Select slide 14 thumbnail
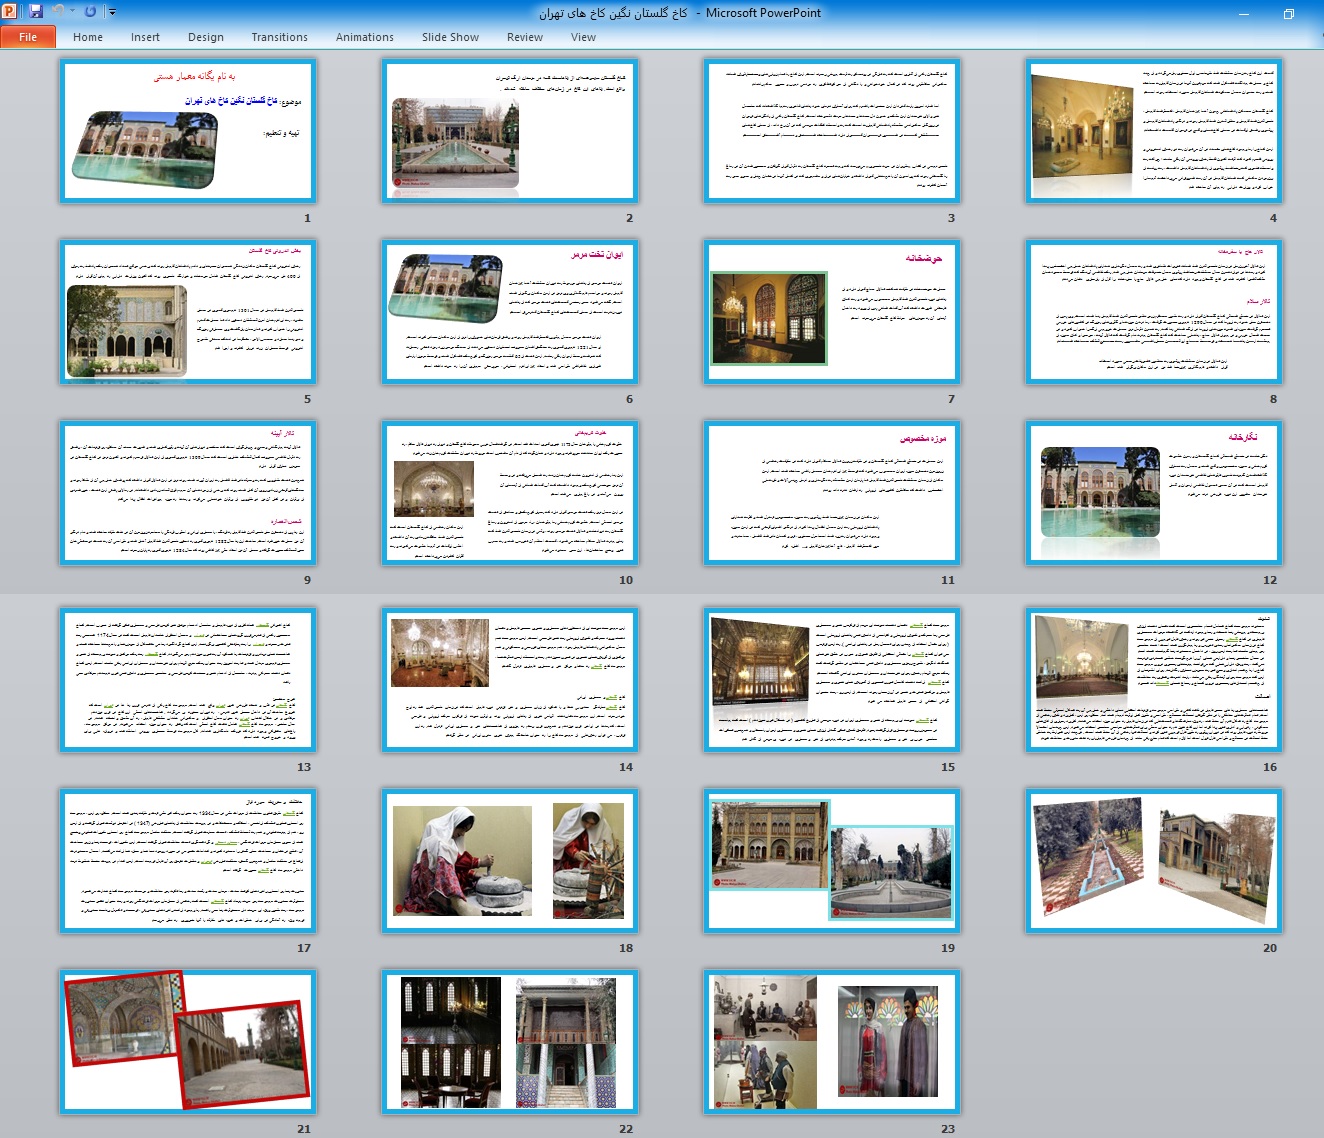1324x1138 pixels. [x=510, y=680]
